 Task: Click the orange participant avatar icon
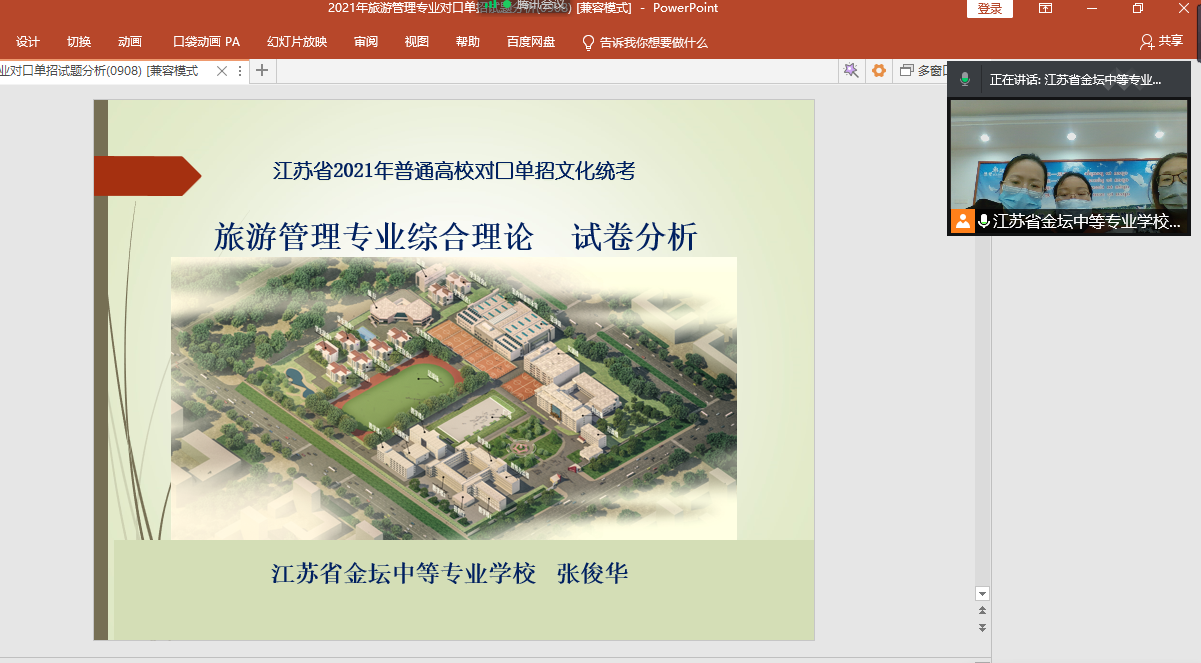tap(963, 221)
